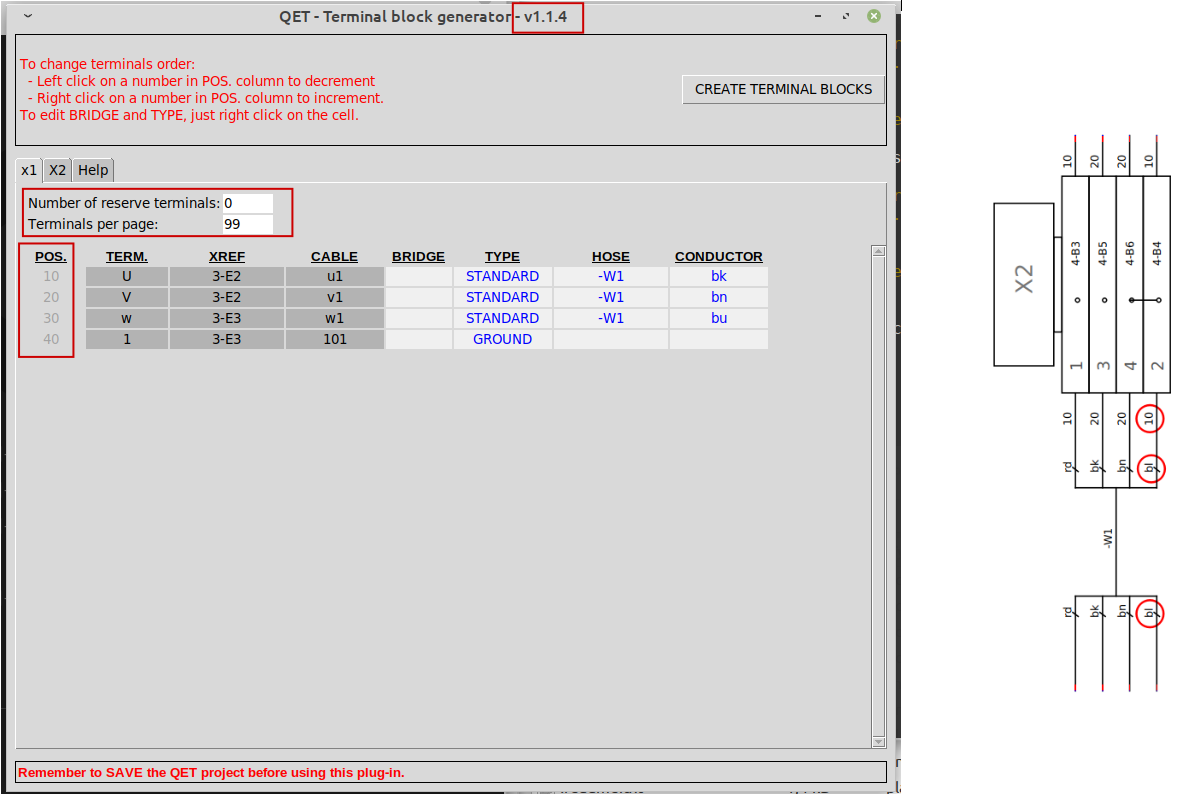The image size is (1185, 802).
Task: Minimize the Terminal block generator window
Action: [818, 16]
